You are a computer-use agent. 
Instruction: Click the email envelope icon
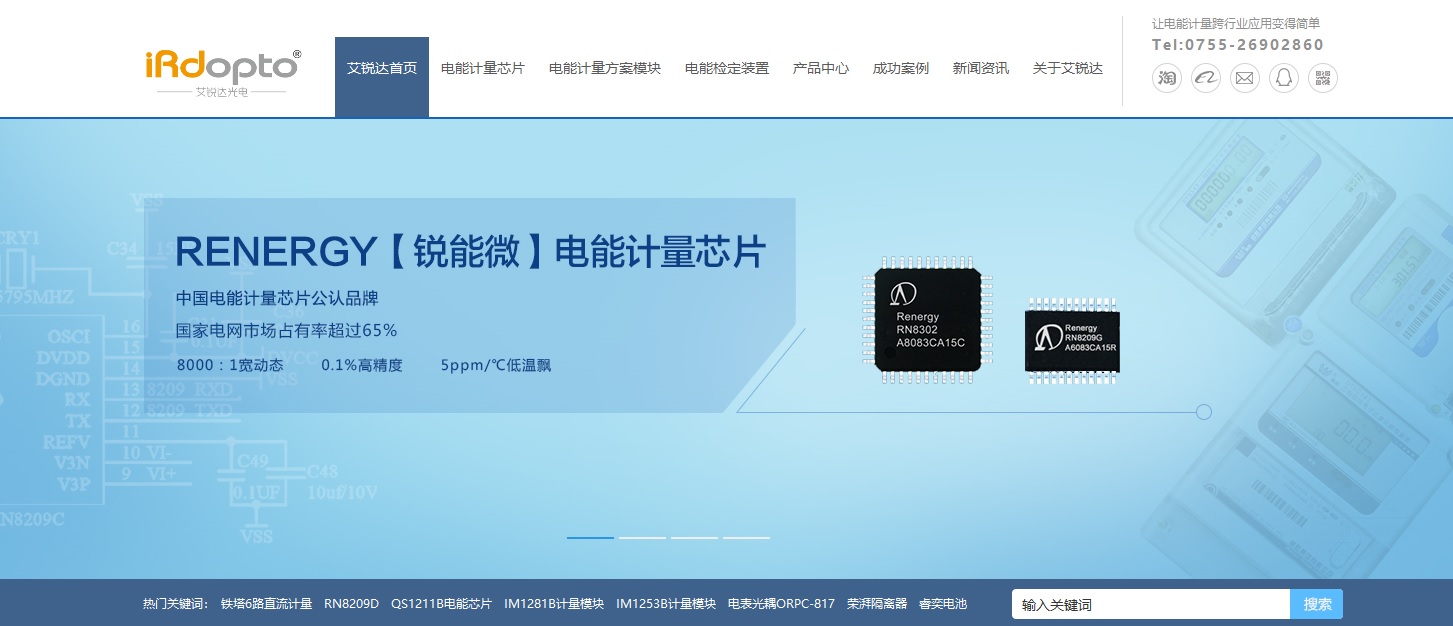(x=1245, y=78)
